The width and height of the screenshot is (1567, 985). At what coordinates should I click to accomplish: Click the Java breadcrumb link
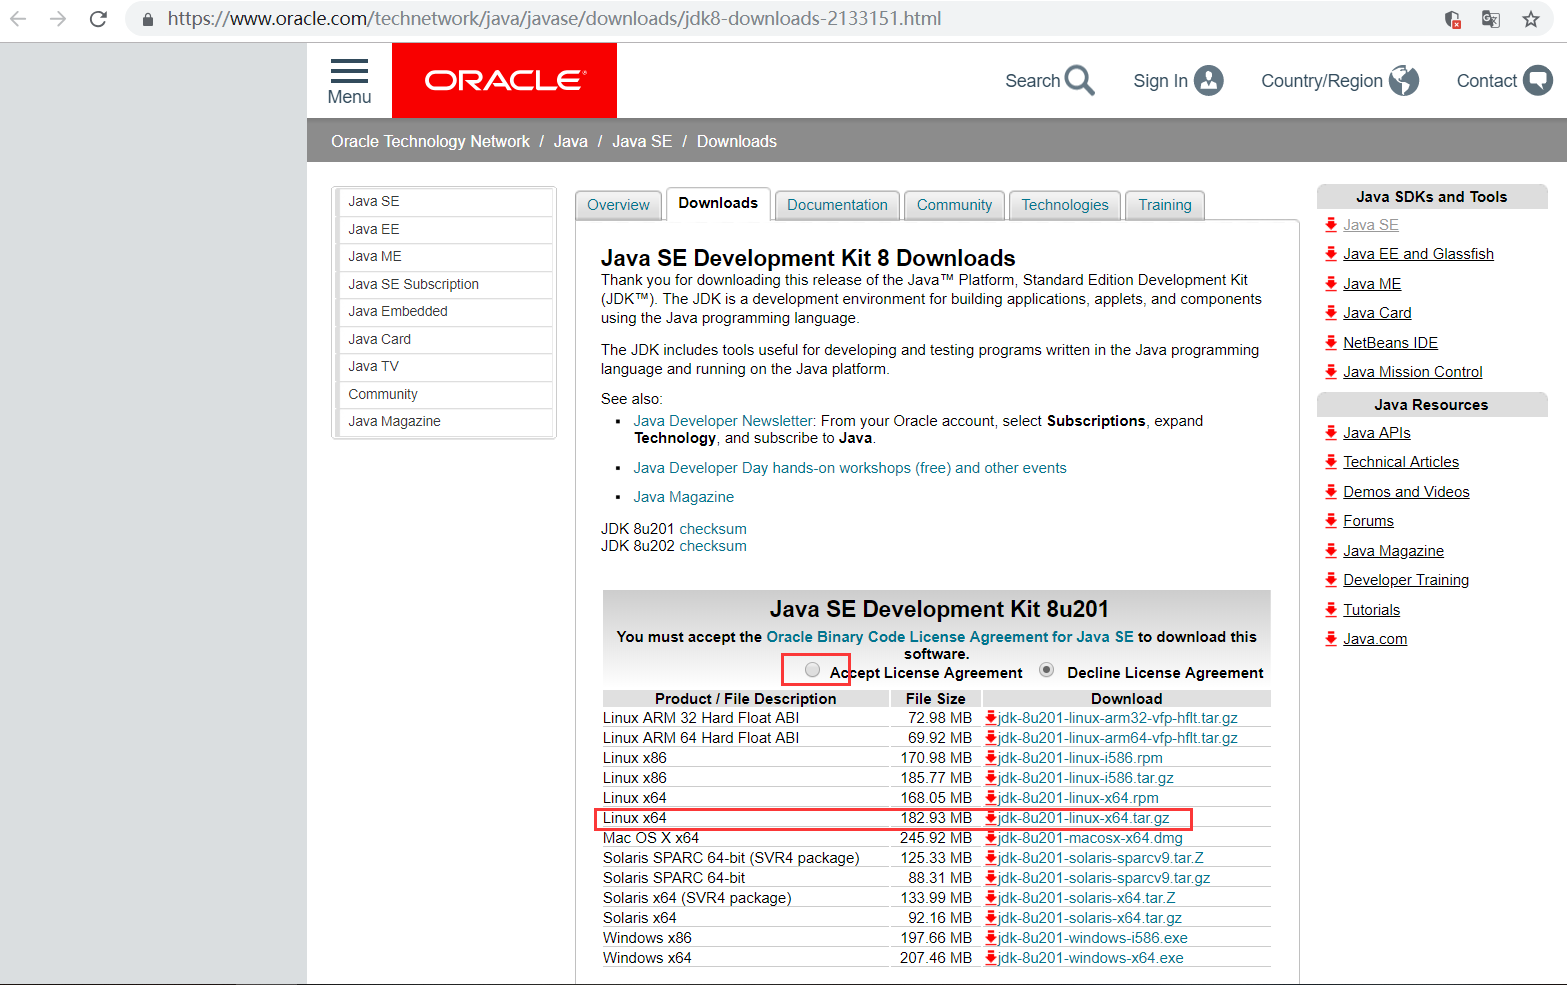(570, 142)
